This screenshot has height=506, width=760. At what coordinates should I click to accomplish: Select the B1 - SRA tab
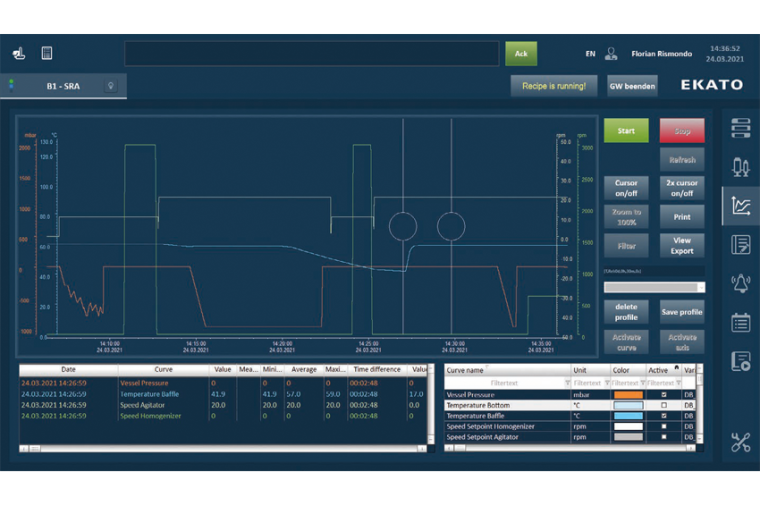(65, 86)
